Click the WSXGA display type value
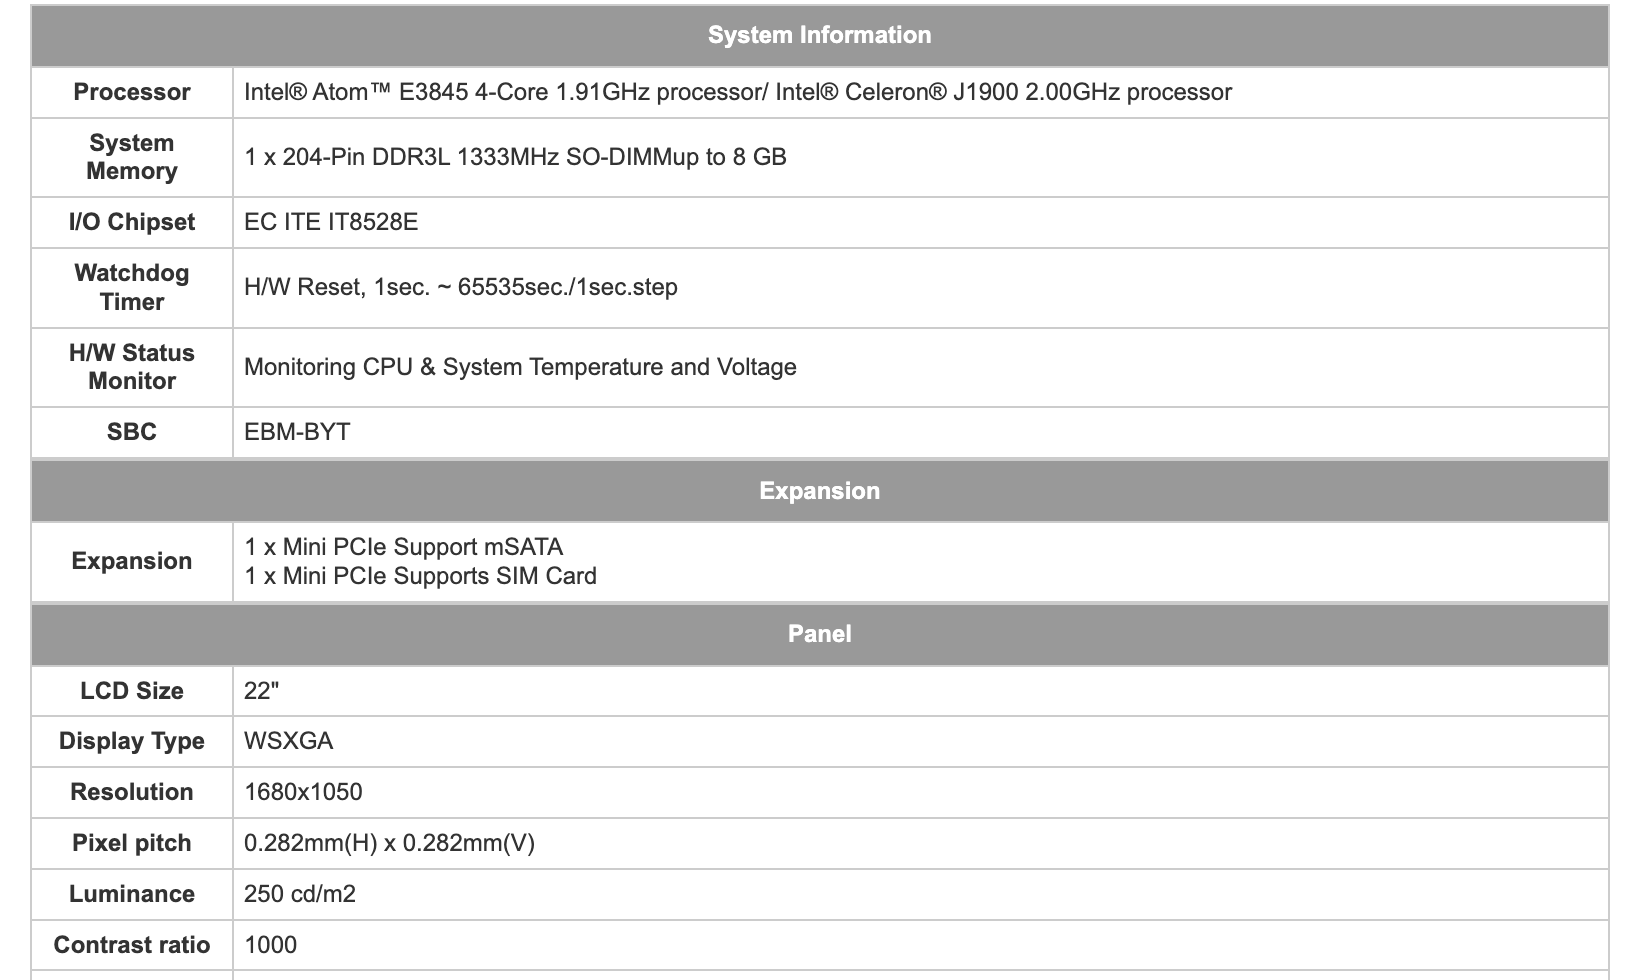 (289, 741)
